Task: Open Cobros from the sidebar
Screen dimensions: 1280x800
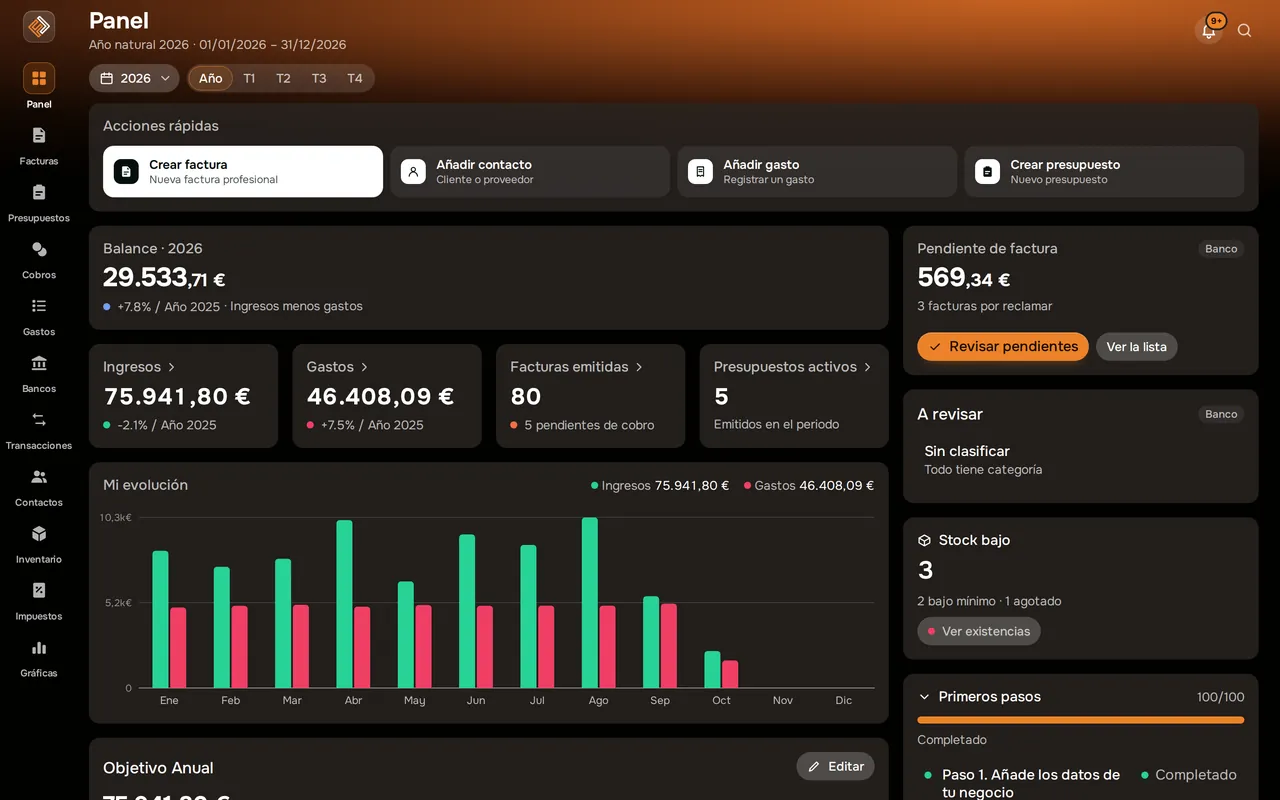Action: pos(39,249)
